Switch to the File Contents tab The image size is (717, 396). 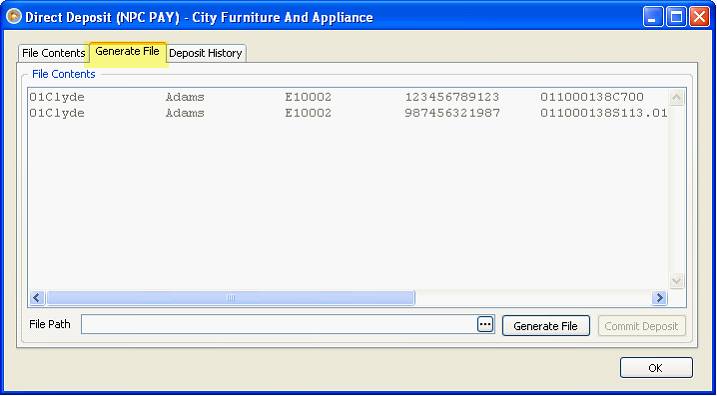tap(53, 53)
